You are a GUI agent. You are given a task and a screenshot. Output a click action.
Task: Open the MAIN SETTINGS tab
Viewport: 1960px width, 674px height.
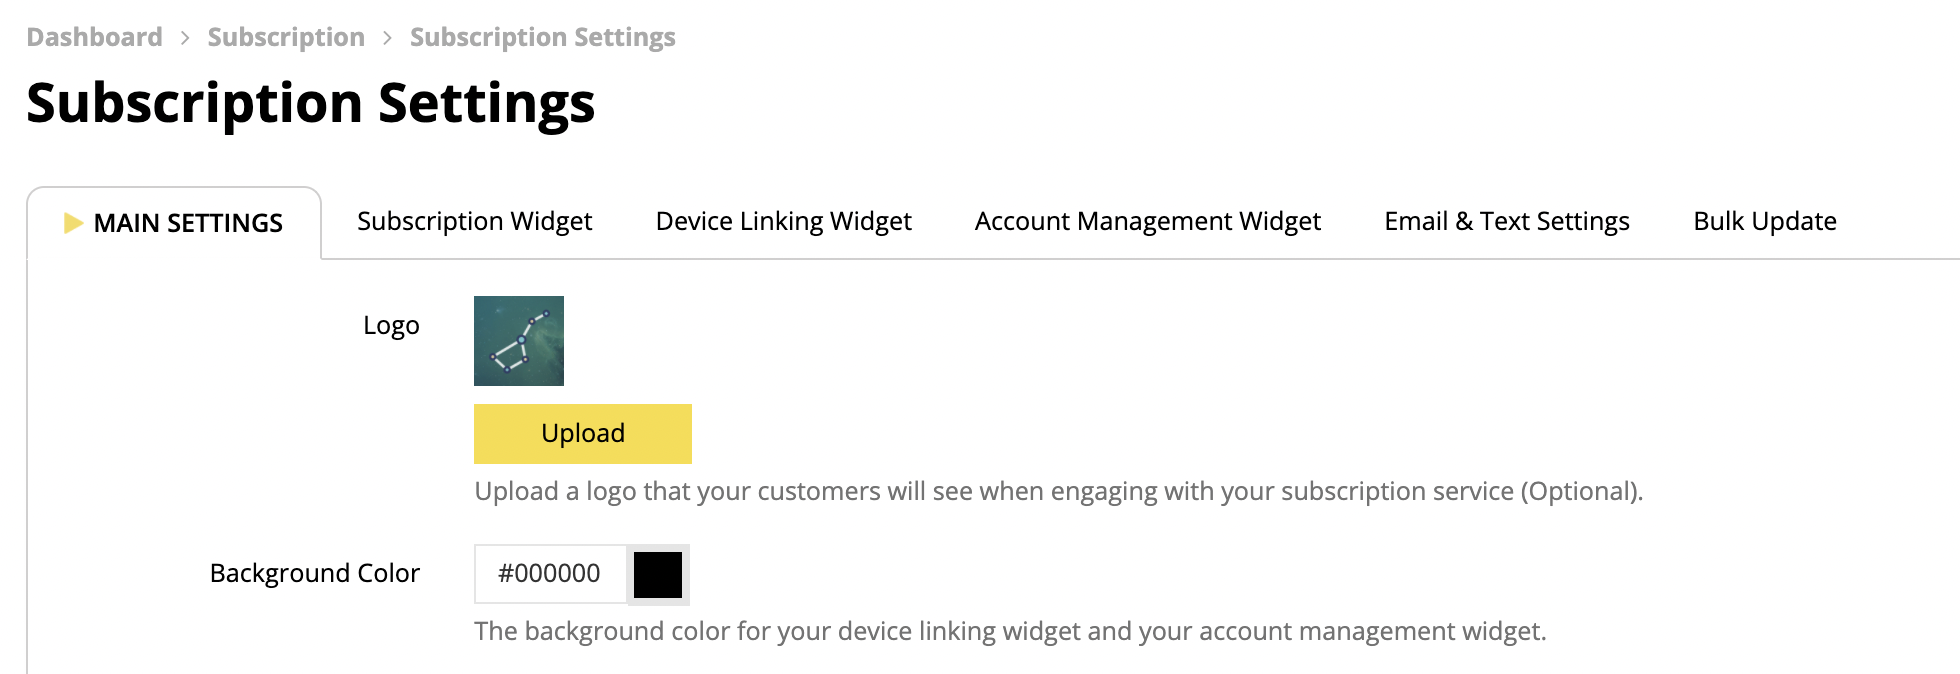(174, 223)
